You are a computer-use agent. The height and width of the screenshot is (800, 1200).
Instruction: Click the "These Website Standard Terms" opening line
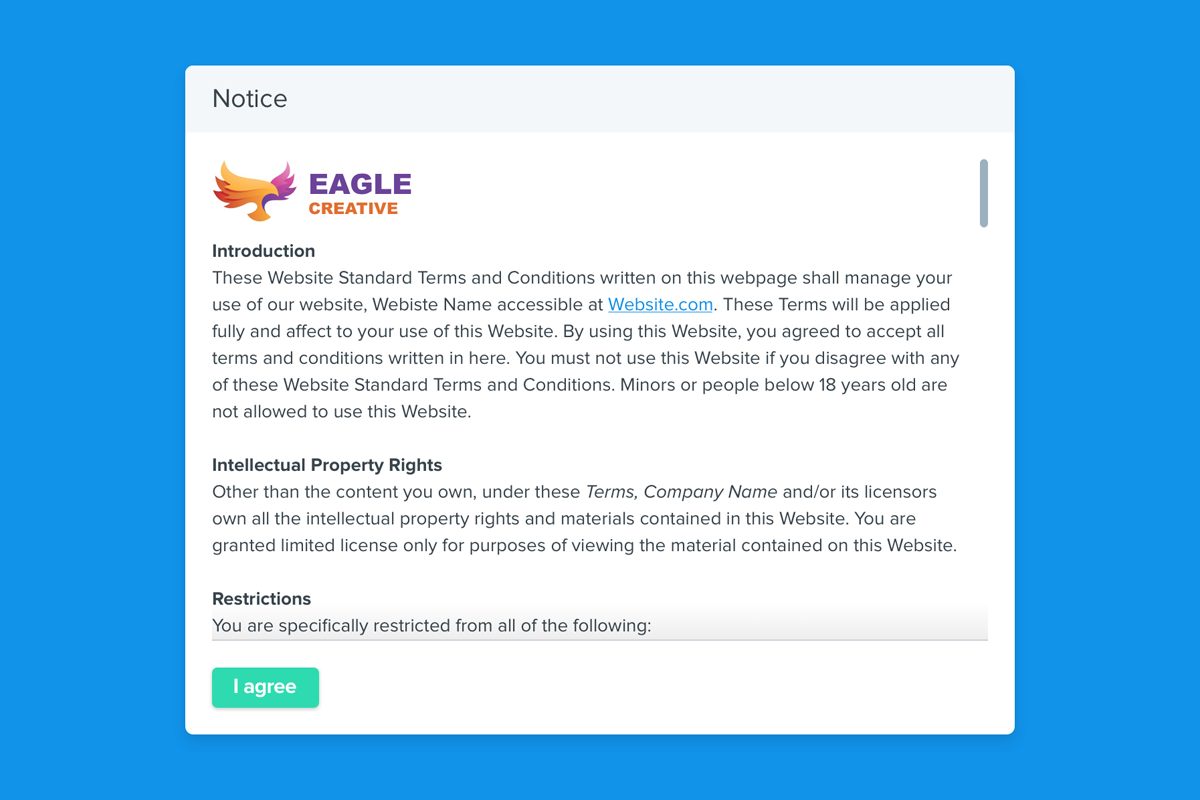400,278
